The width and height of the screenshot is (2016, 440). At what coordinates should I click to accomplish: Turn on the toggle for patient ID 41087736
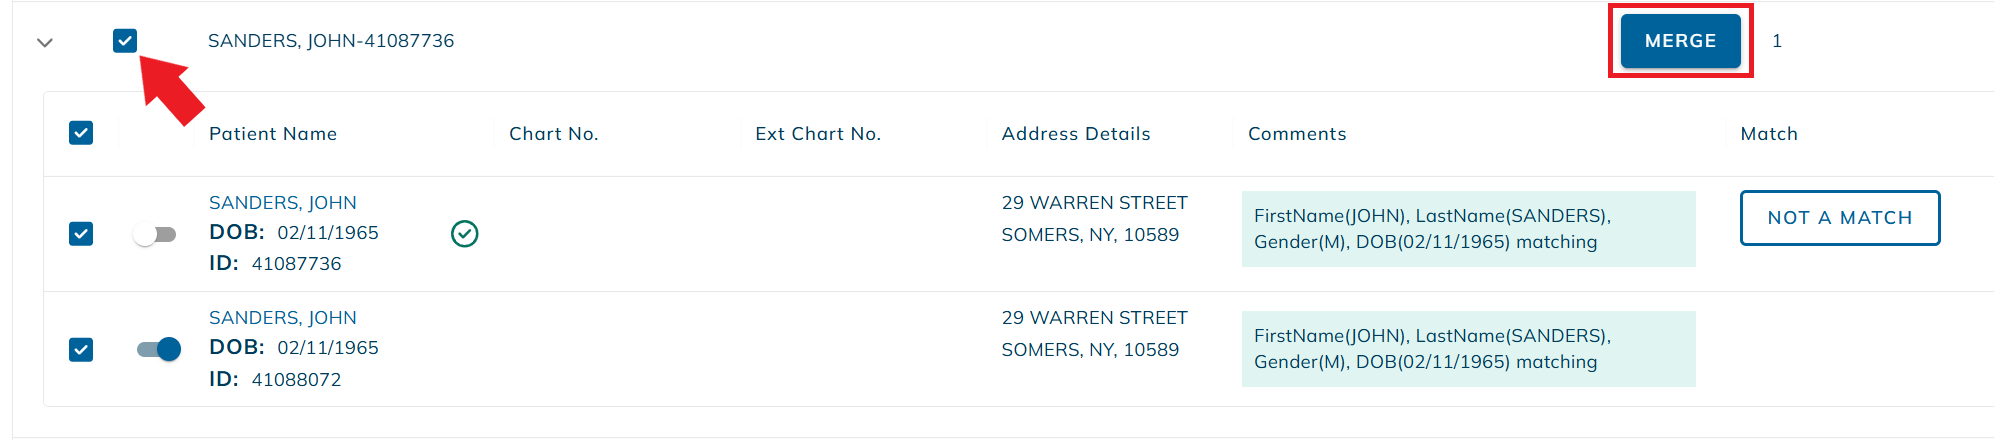pos(156,235)
